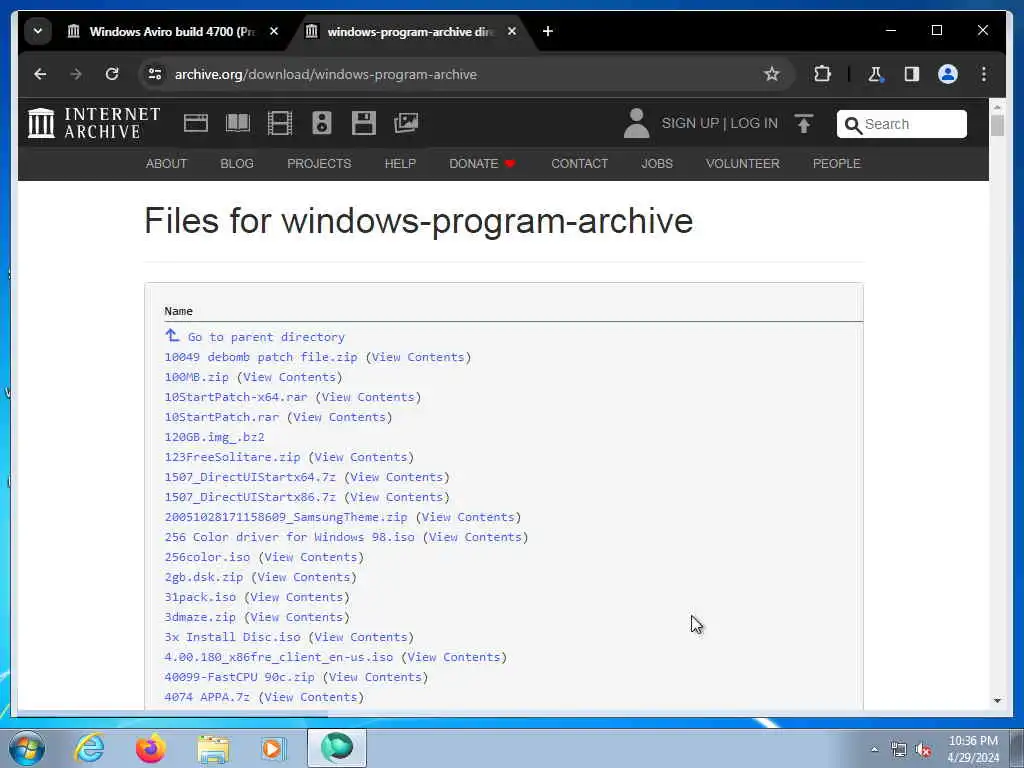Open the HELP menu item
1024x768 pixels.
[400, 163]
